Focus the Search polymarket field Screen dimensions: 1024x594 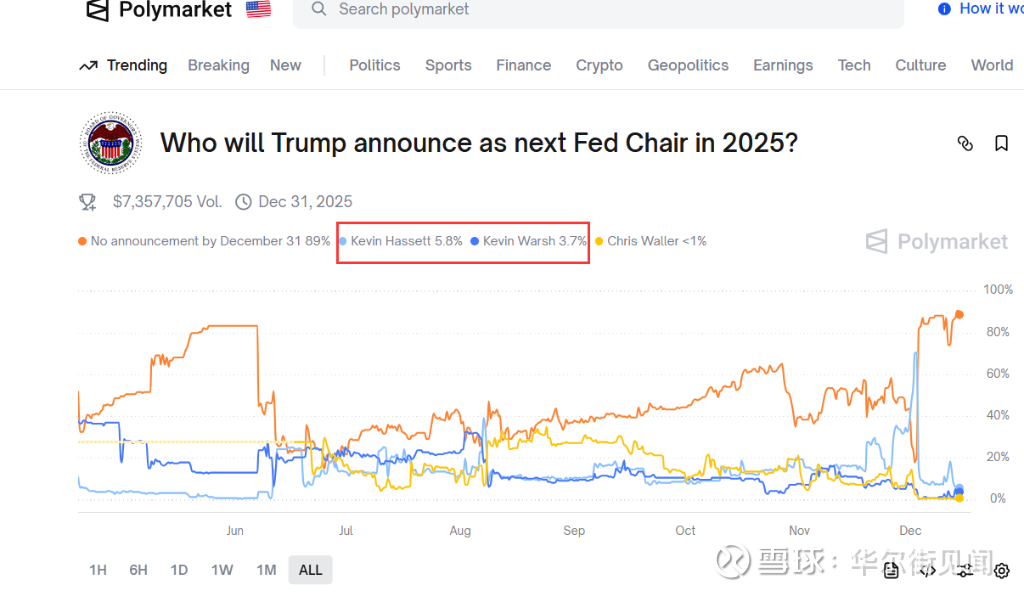click(x=598, y=10)
